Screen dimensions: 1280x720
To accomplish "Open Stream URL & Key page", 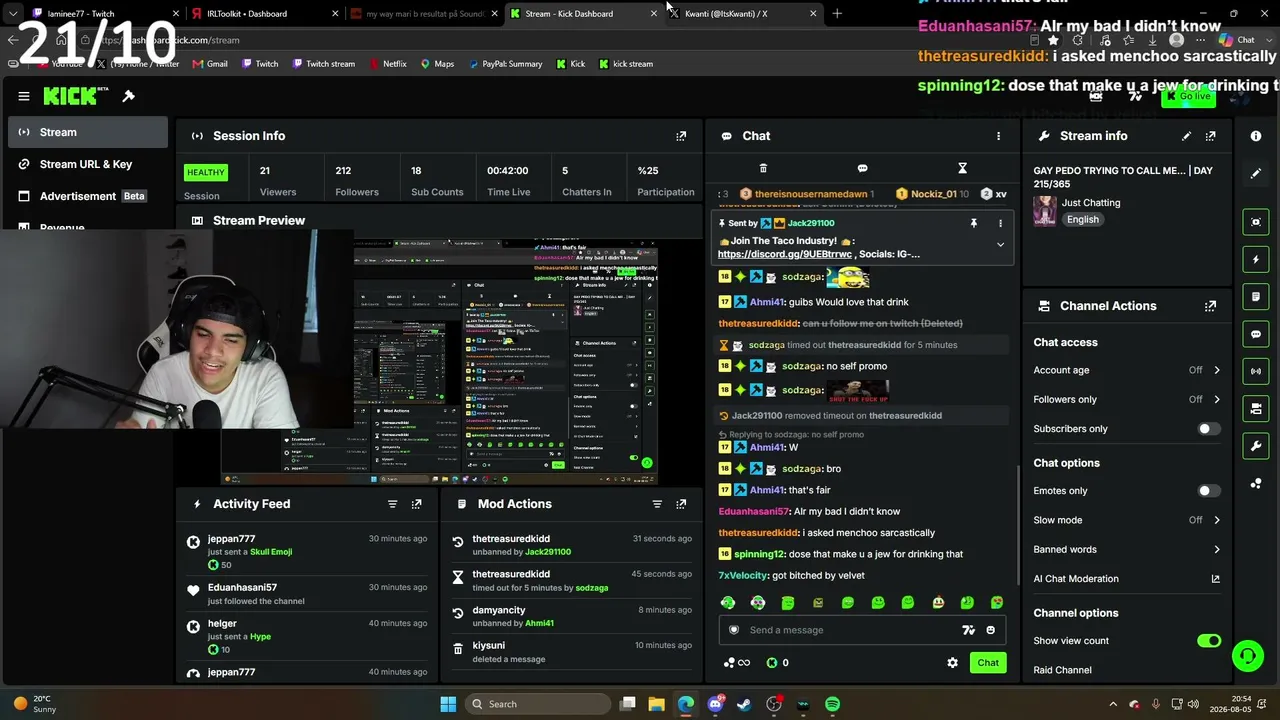I will tap(88, 164).
